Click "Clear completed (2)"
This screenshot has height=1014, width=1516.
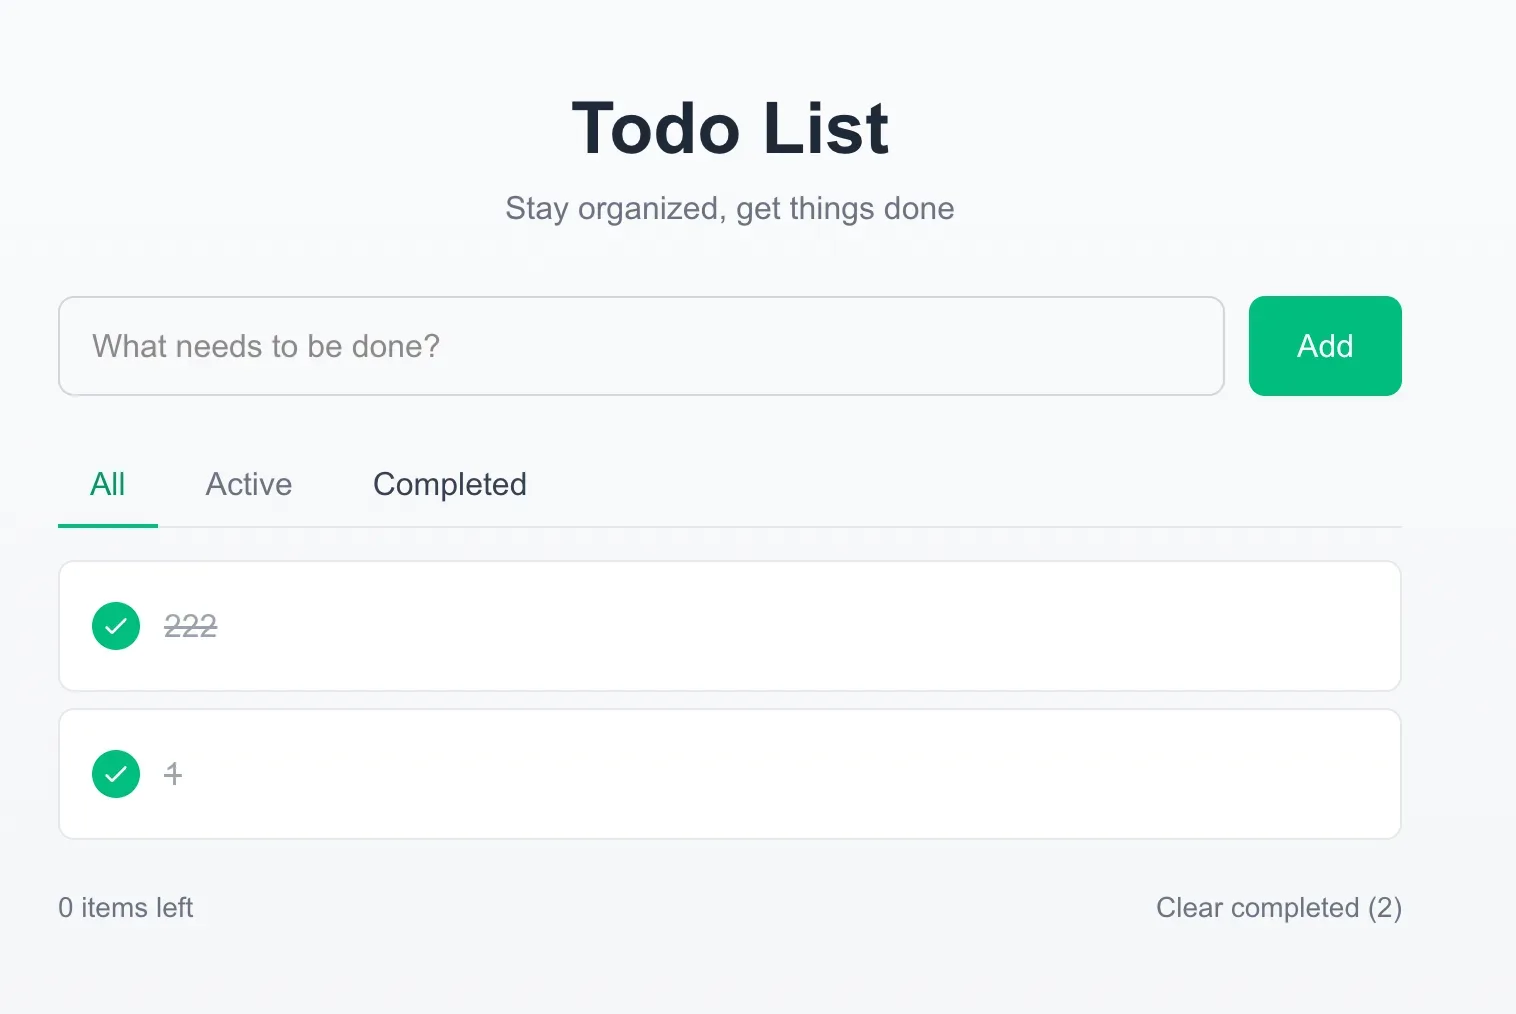click(x=1279, y=907)
